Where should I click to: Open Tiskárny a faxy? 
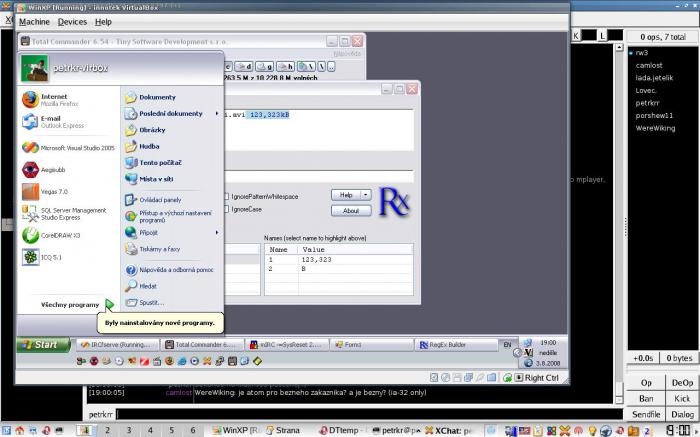pos(152,249)
